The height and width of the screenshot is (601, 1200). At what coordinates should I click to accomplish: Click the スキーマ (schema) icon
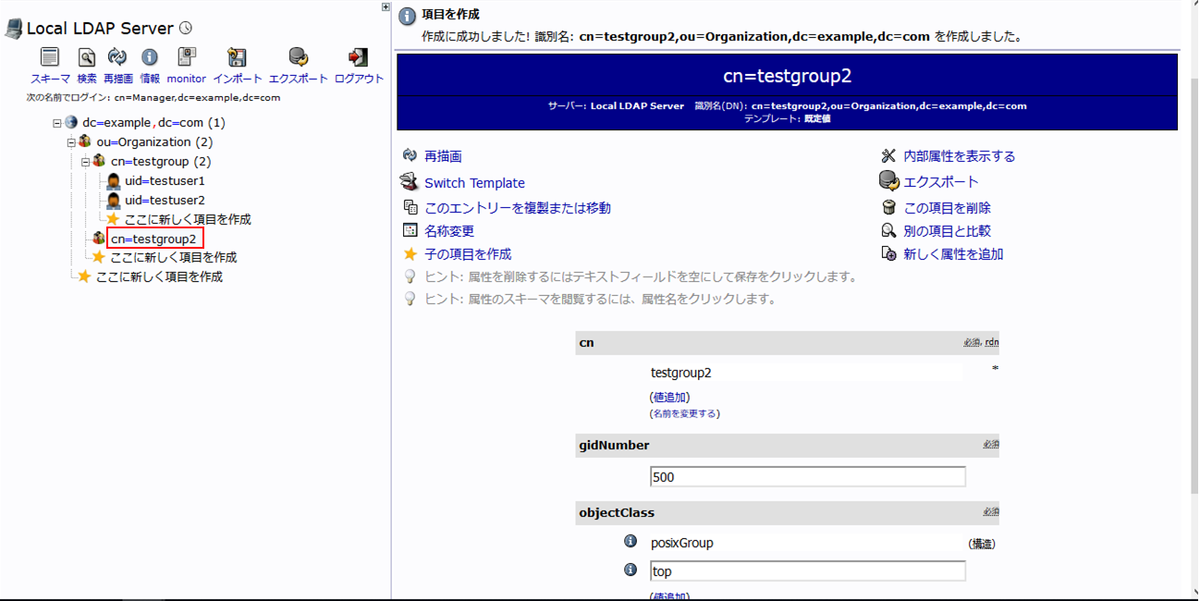50,58
